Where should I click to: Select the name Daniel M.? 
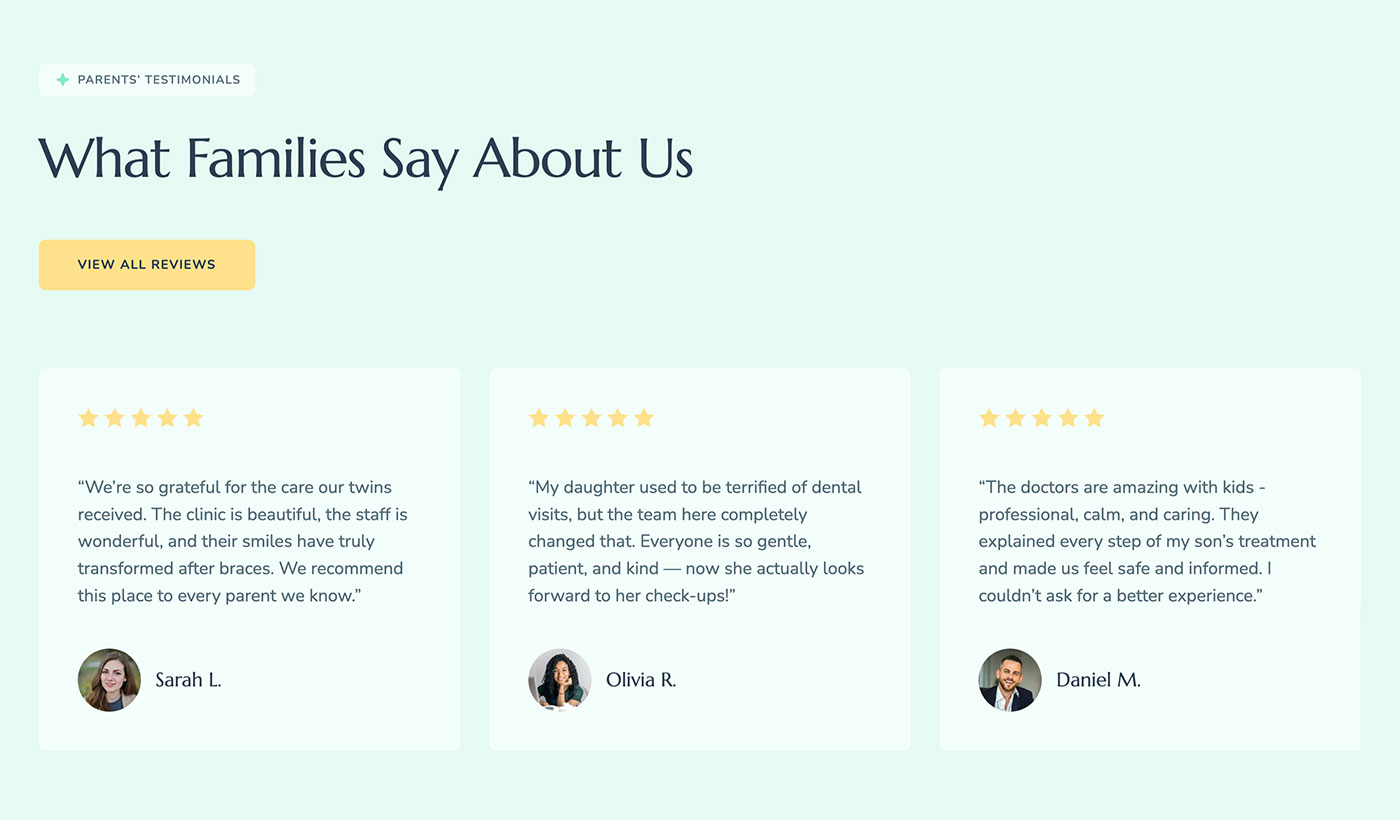pos(1098,679)
